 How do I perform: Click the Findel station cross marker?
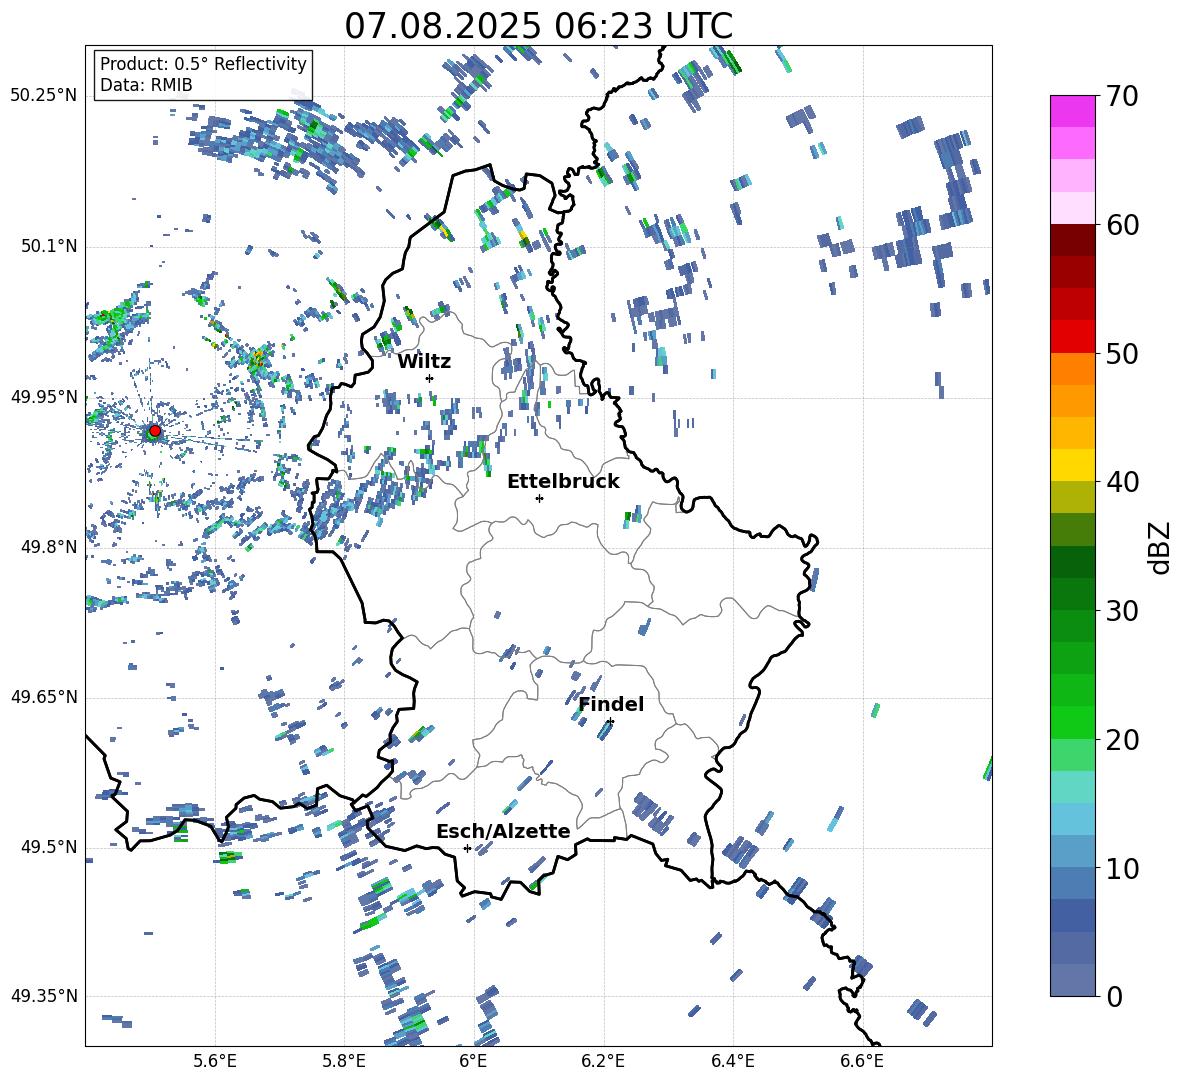[x=610, y=722]
